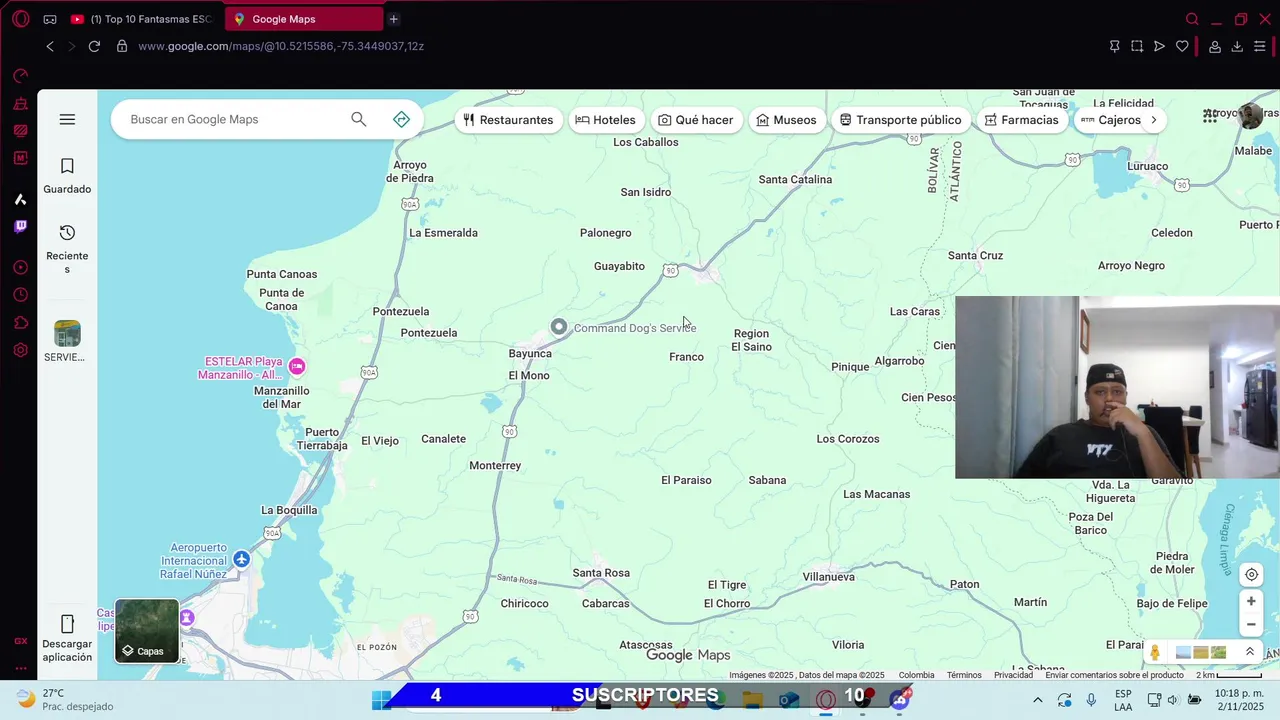Image resolution: width=1280 pixels, height=720 pixels.
Task: Zoom in the map with plus
Action: click(1251, 601)
